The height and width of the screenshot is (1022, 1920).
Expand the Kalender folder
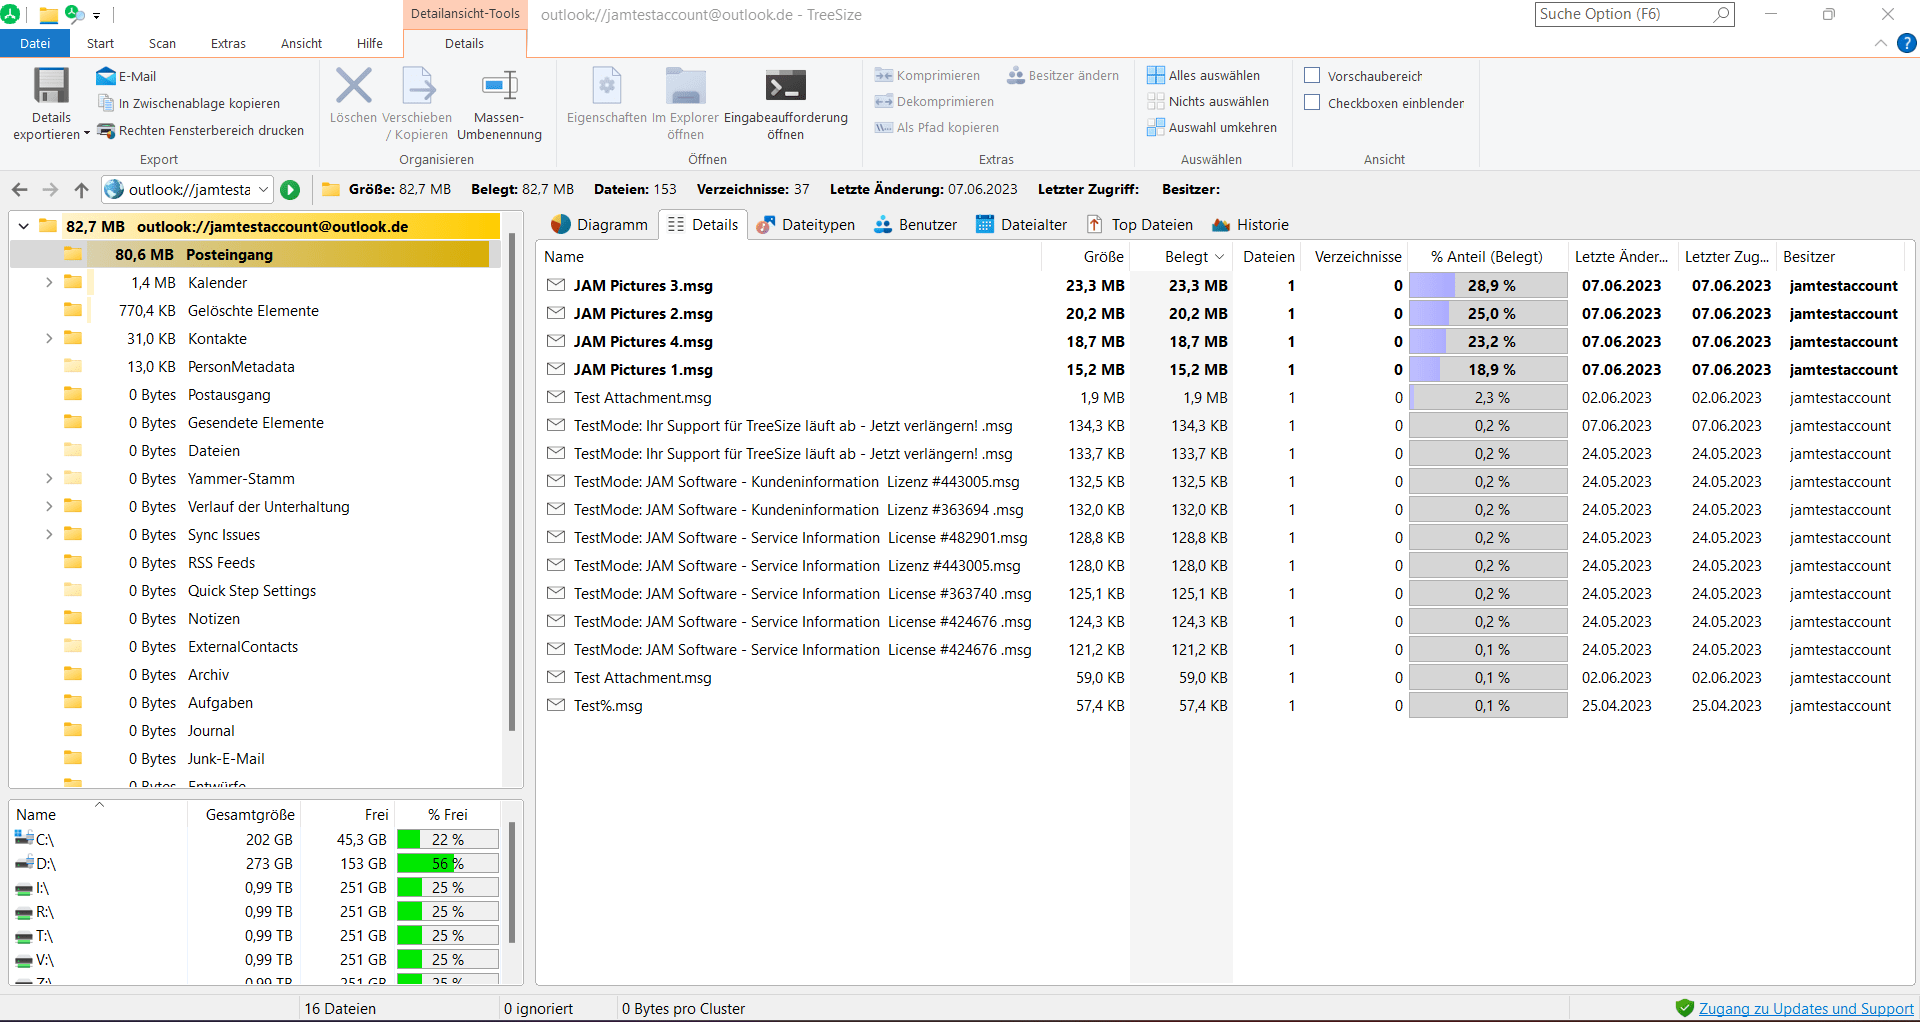[49, 283]
